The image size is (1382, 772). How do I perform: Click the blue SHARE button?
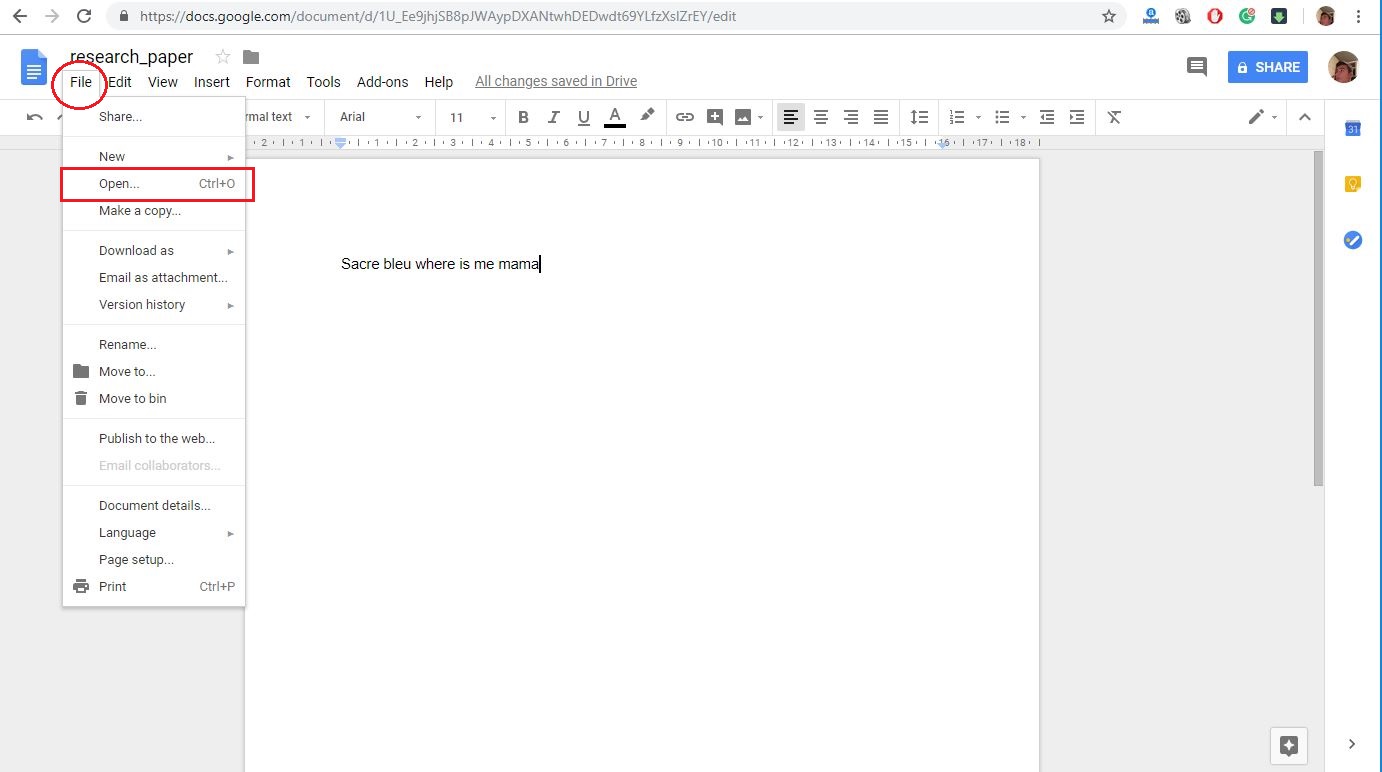(x=1268, y=67)
